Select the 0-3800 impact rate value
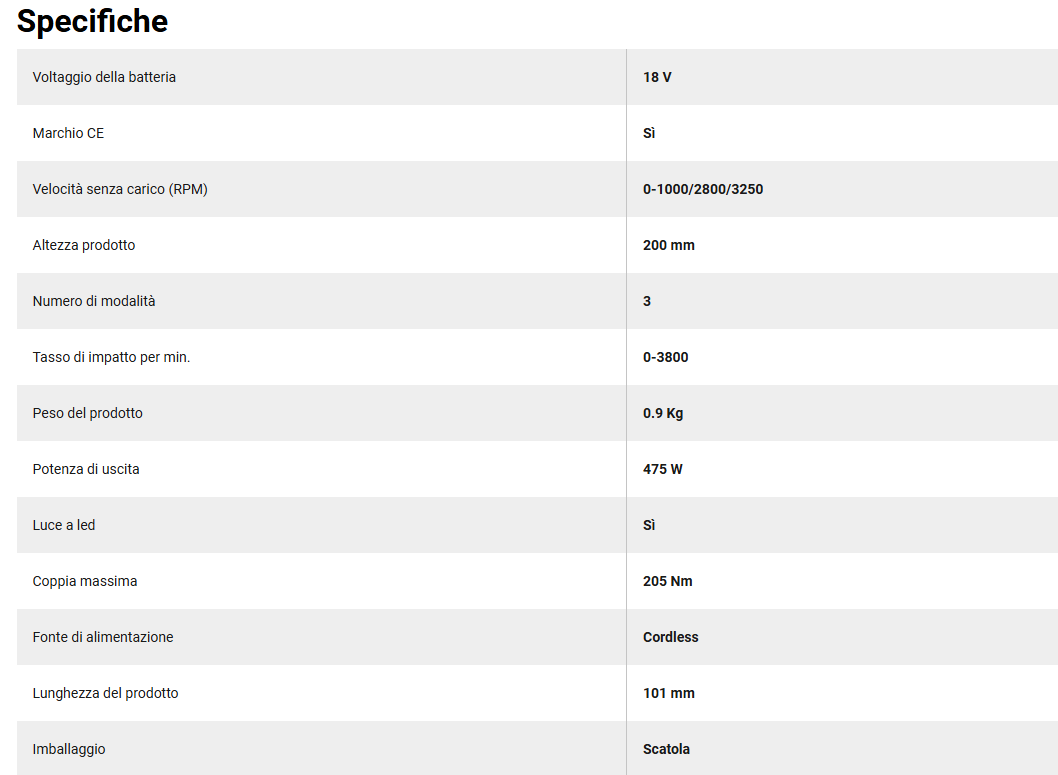 666,357
